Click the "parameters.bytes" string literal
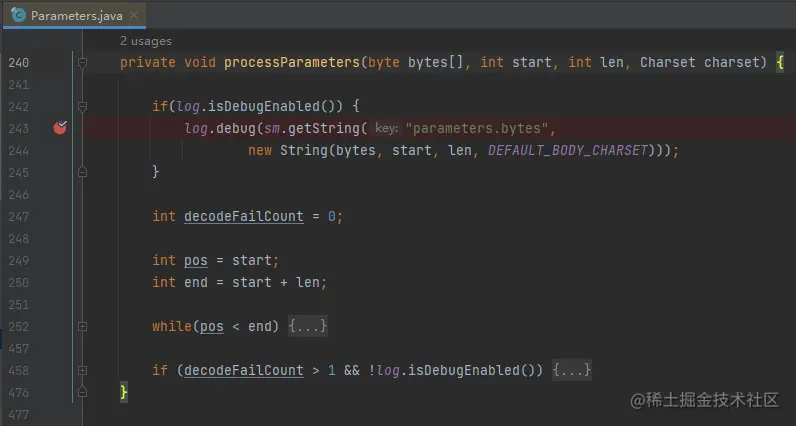The width and height of the screenshot is (796, 426). 477,128
